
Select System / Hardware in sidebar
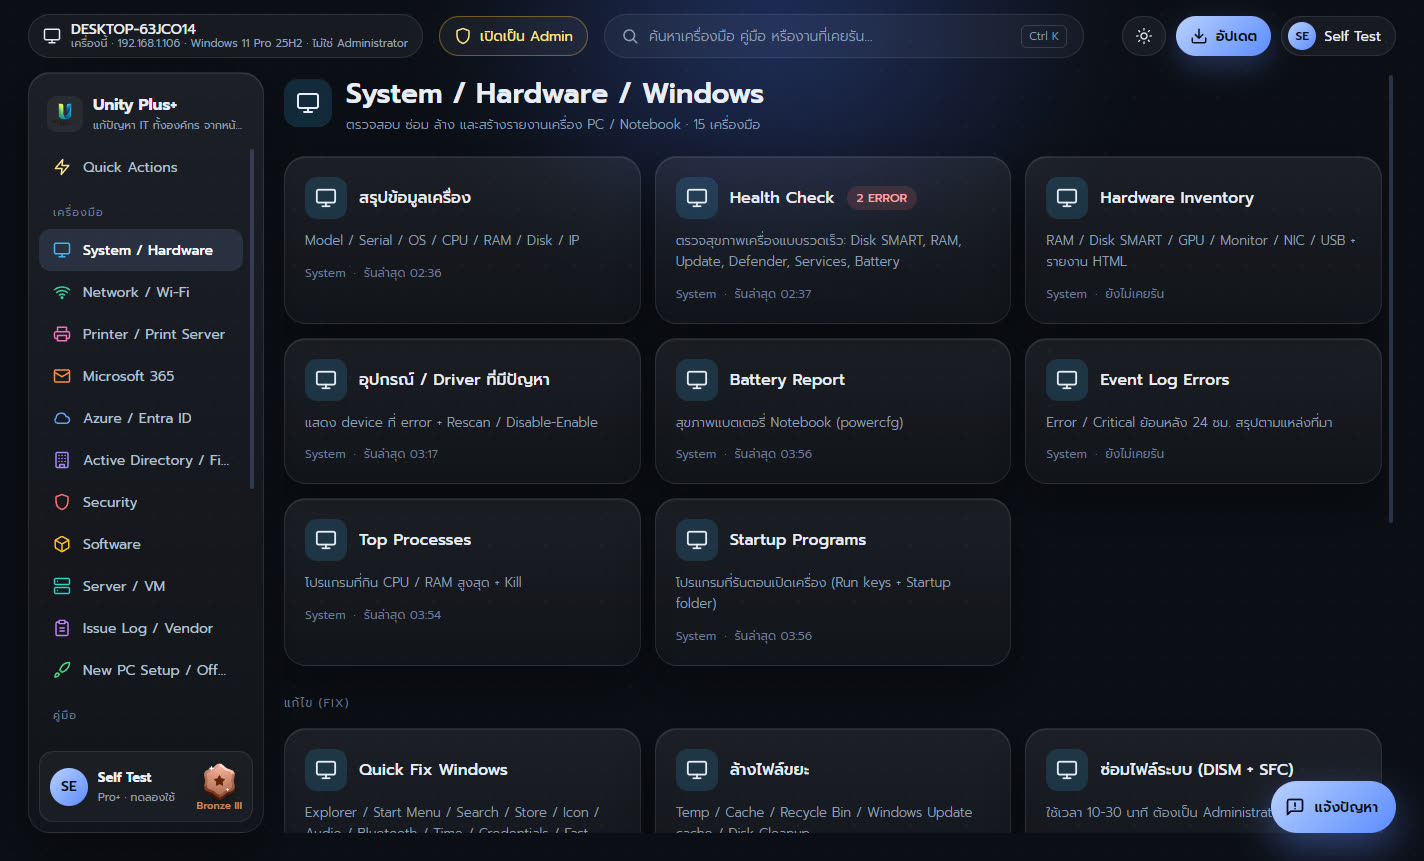click(x=141, y=250)
